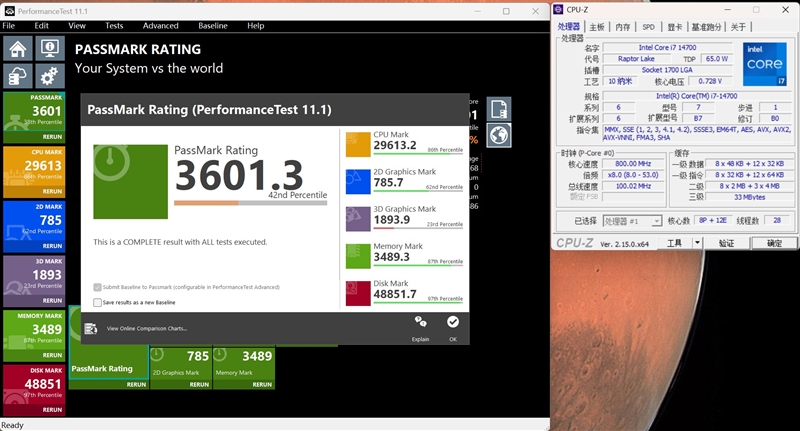800x431 pixels.
Task: Click the Intel Core i7 14700 name field
Action: (667, 47)
